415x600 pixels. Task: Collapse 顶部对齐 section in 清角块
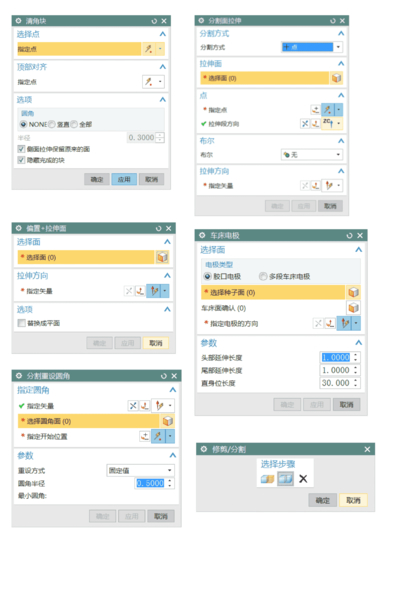pyautogui.click(x=163, y=67)
